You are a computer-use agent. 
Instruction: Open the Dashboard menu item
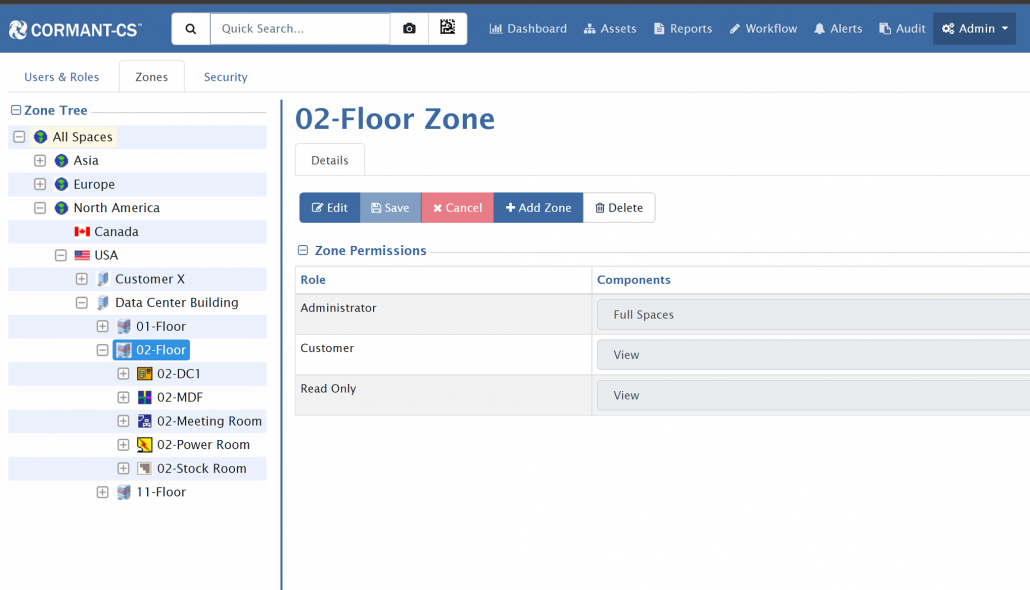pyautogui.click(x=528, y=29)
